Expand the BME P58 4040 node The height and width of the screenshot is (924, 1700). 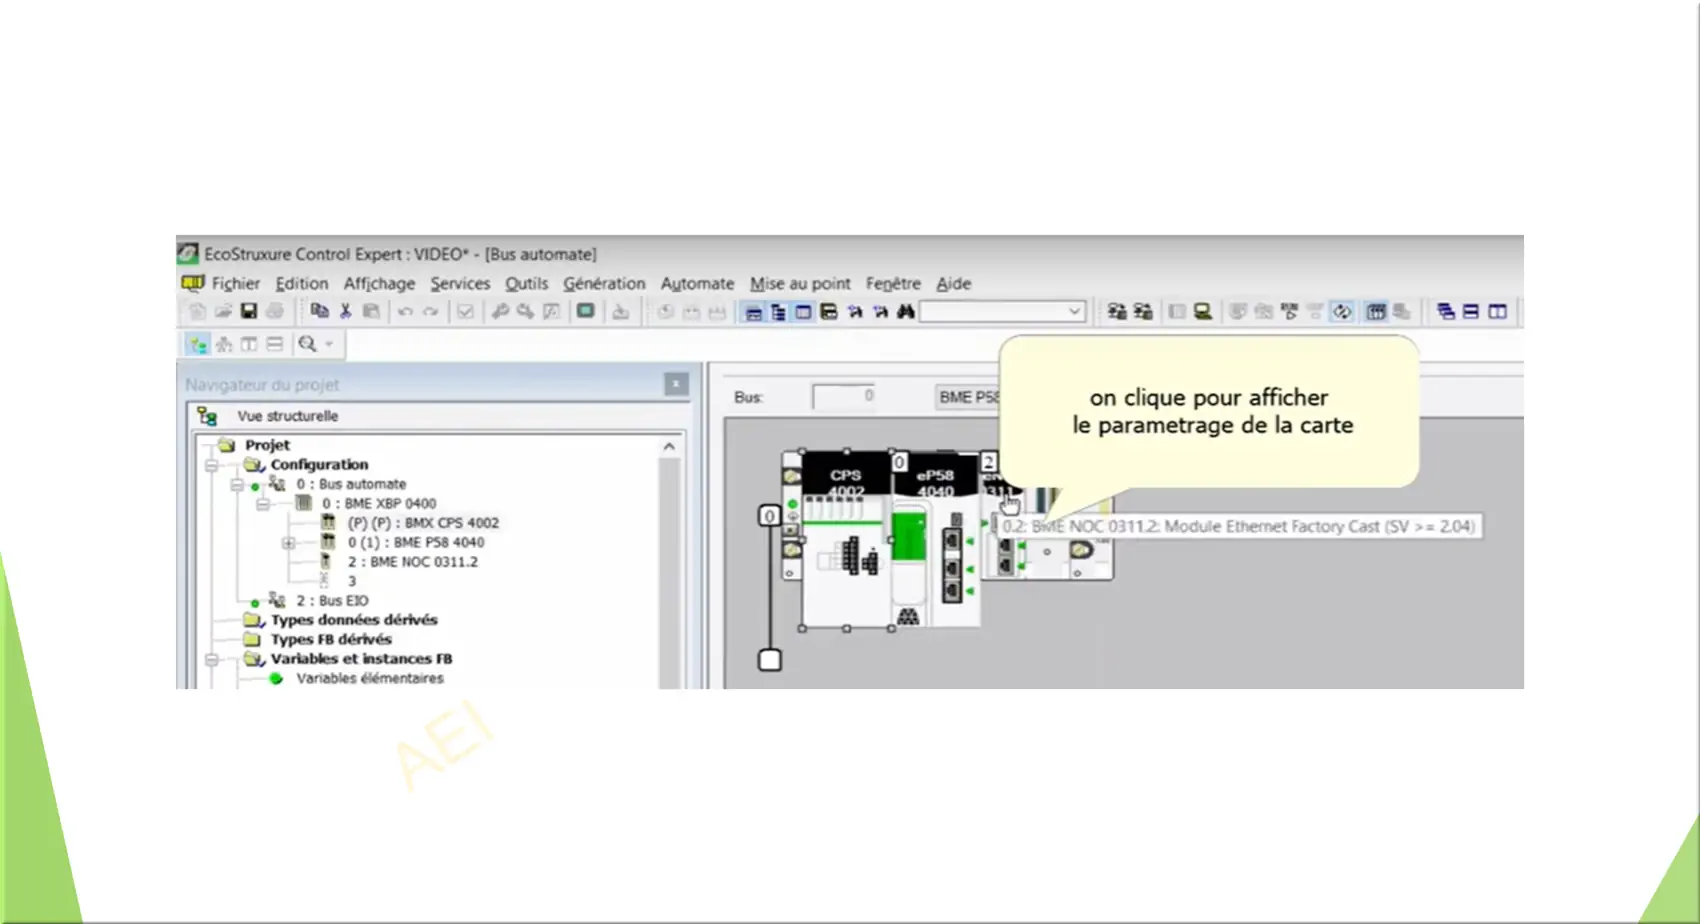289,543
